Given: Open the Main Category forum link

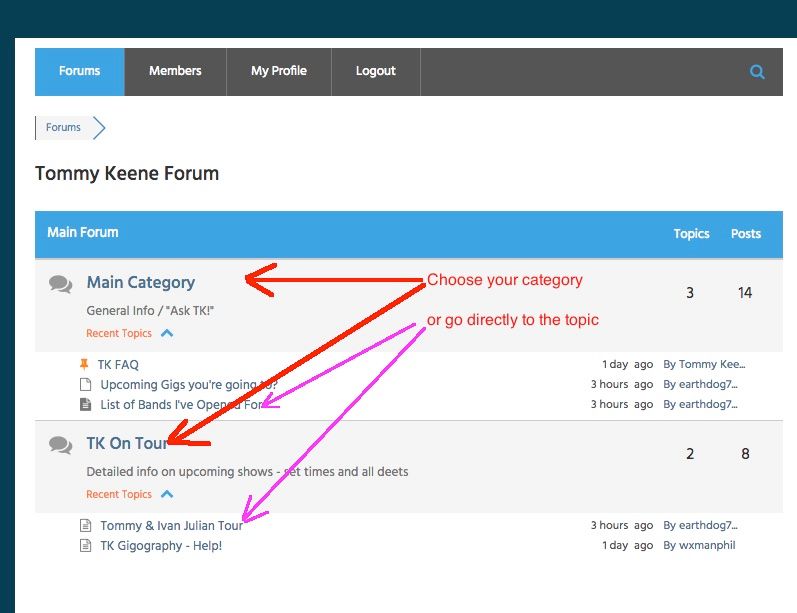Looking at the screenshot, I should (141, 283).
